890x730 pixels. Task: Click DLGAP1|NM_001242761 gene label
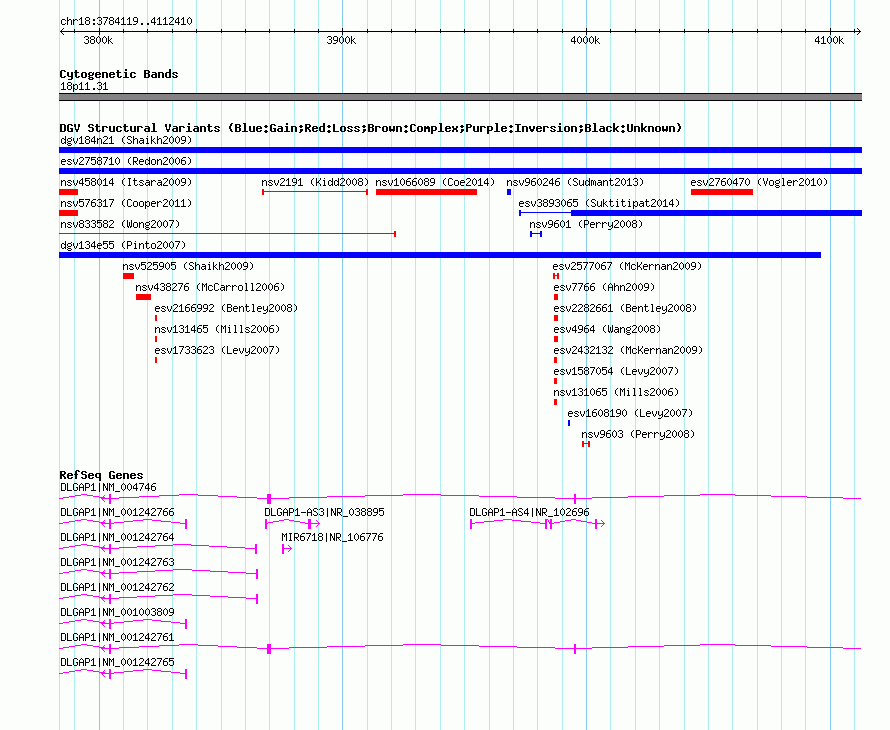click(117, 637)
